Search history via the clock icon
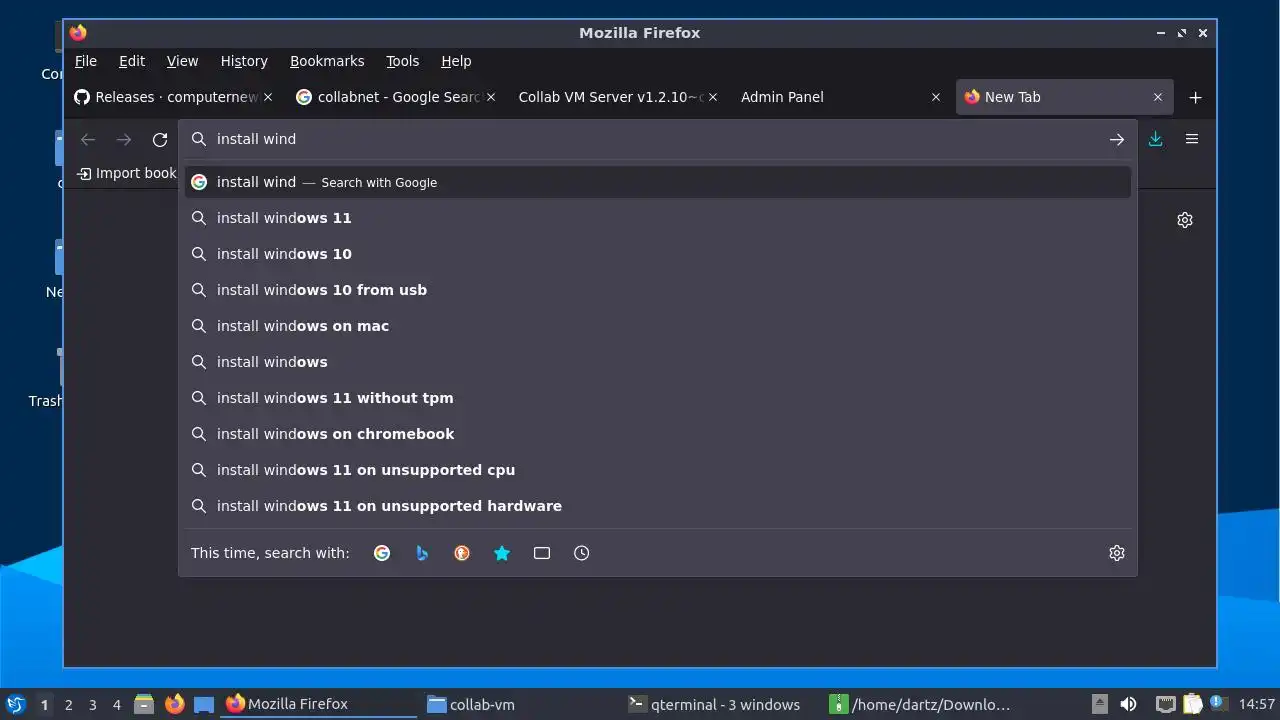 (582, 553)
